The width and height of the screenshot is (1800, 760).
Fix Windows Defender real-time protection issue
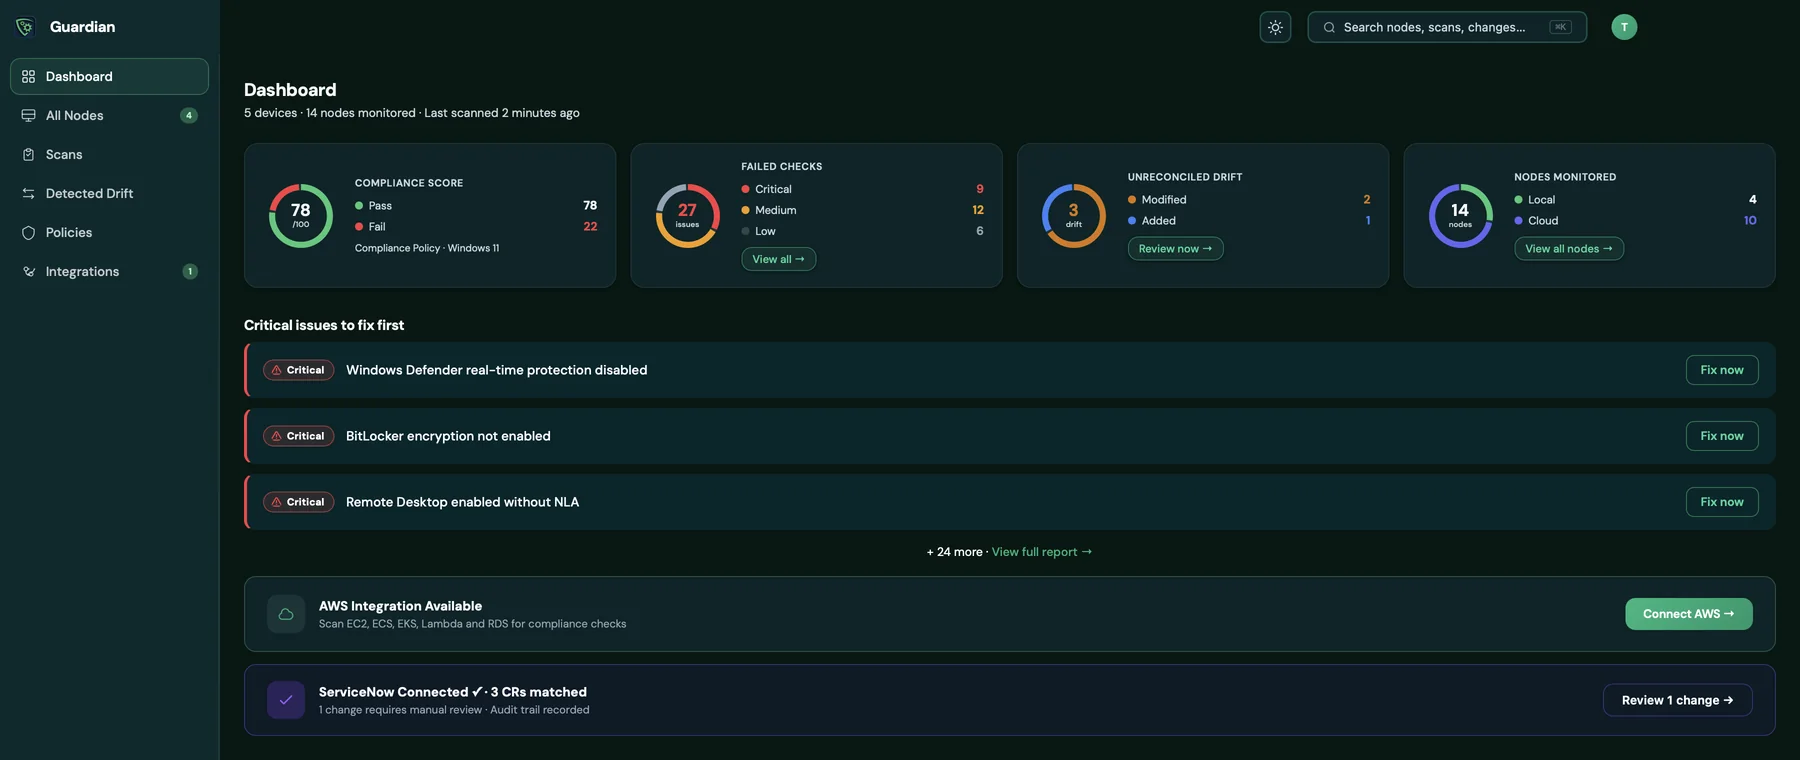[x=1722, y=370]
